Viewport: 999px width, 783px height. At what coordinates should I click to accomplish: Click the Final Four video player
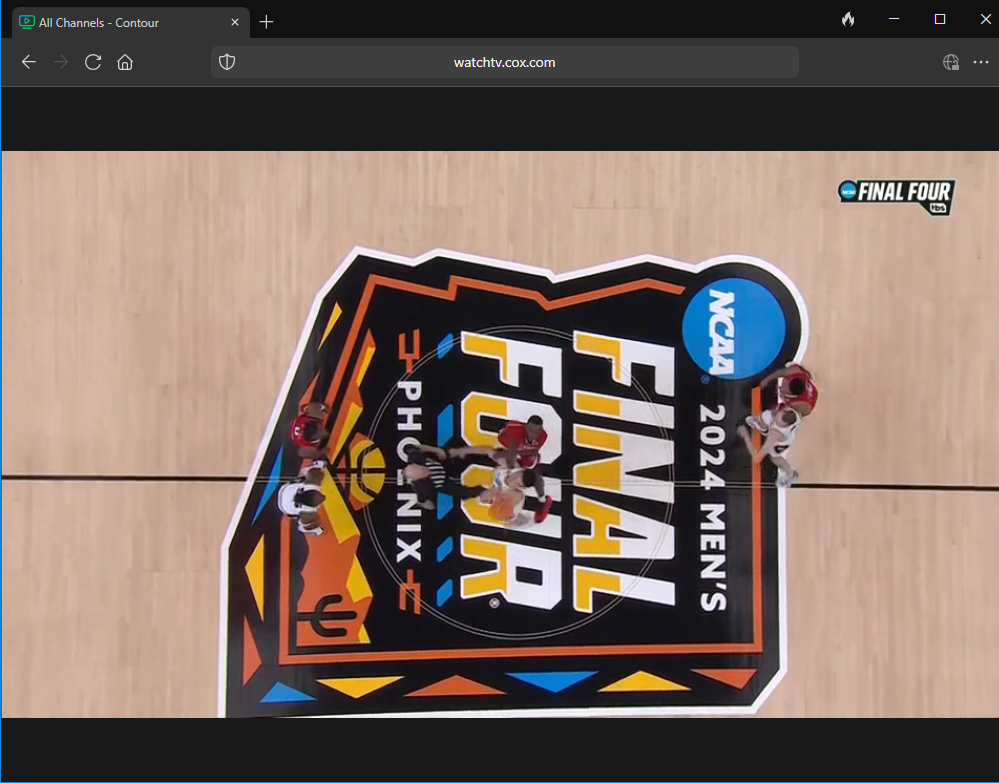500,434
